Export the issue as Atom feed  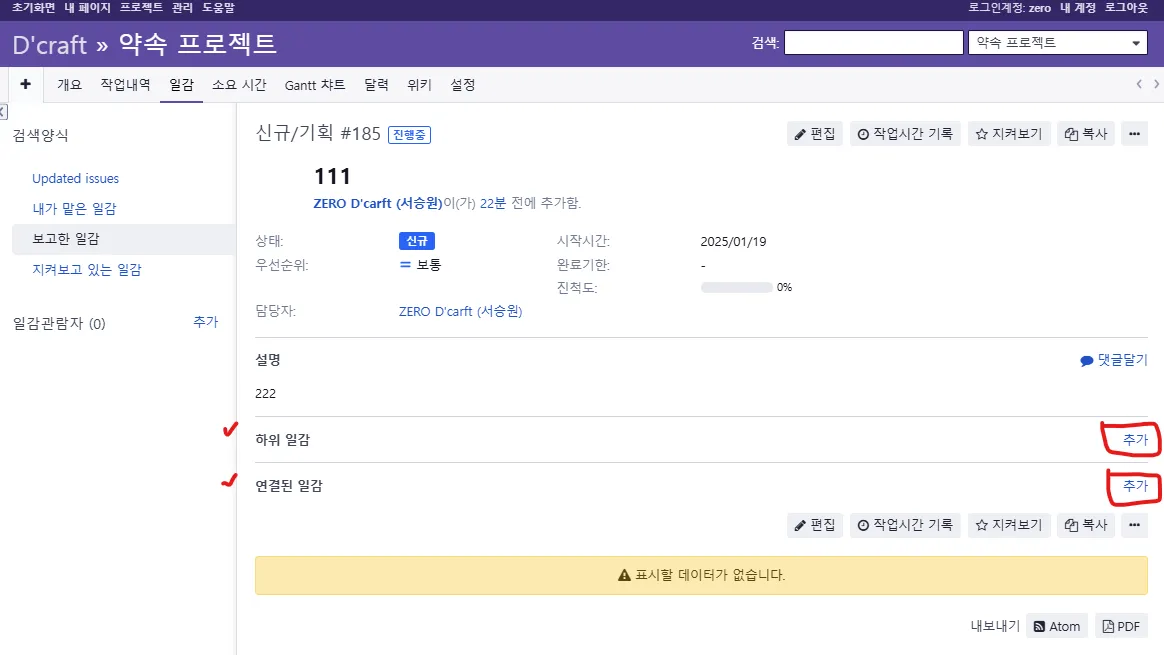(x=1057, y=626)
